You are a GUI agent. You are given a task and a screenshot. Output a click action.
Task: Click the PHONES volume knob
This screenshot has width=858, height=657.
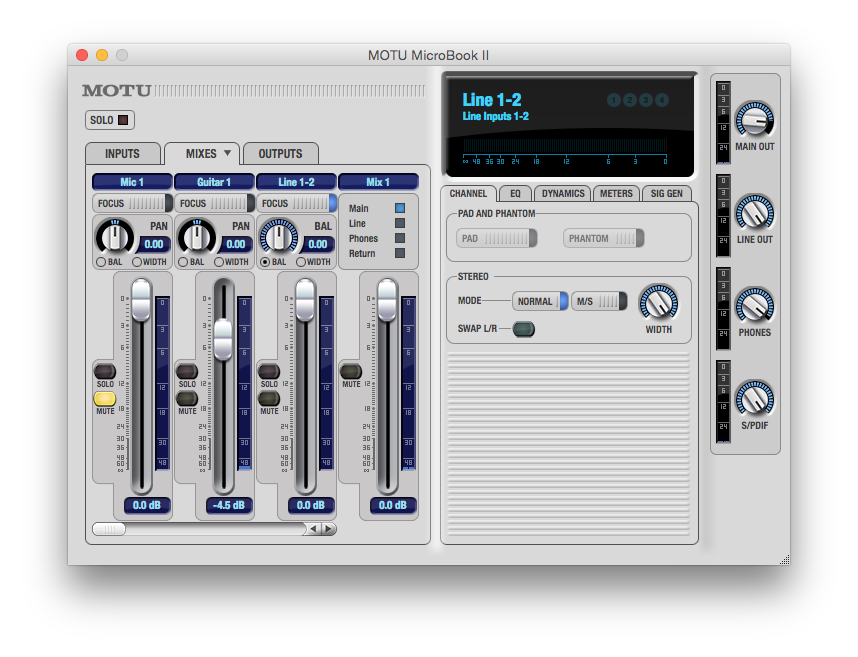755,305
